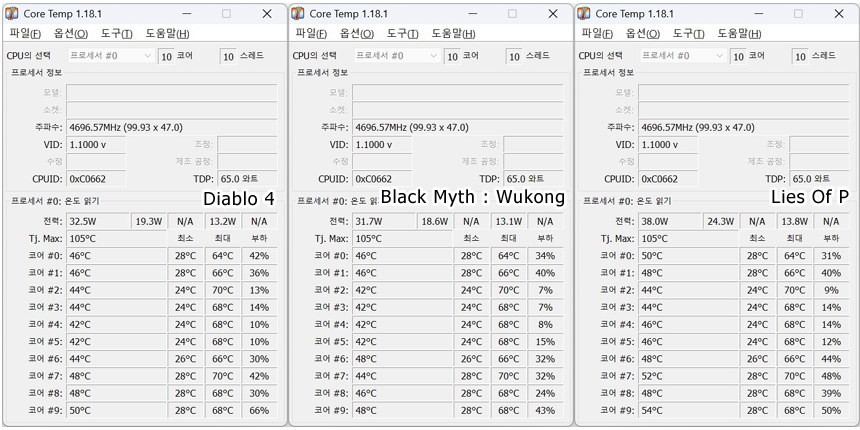Click the 스레드 count box in the Lies Of P window
The height and width of the screenshot is (430, 860).
(799, 56)
